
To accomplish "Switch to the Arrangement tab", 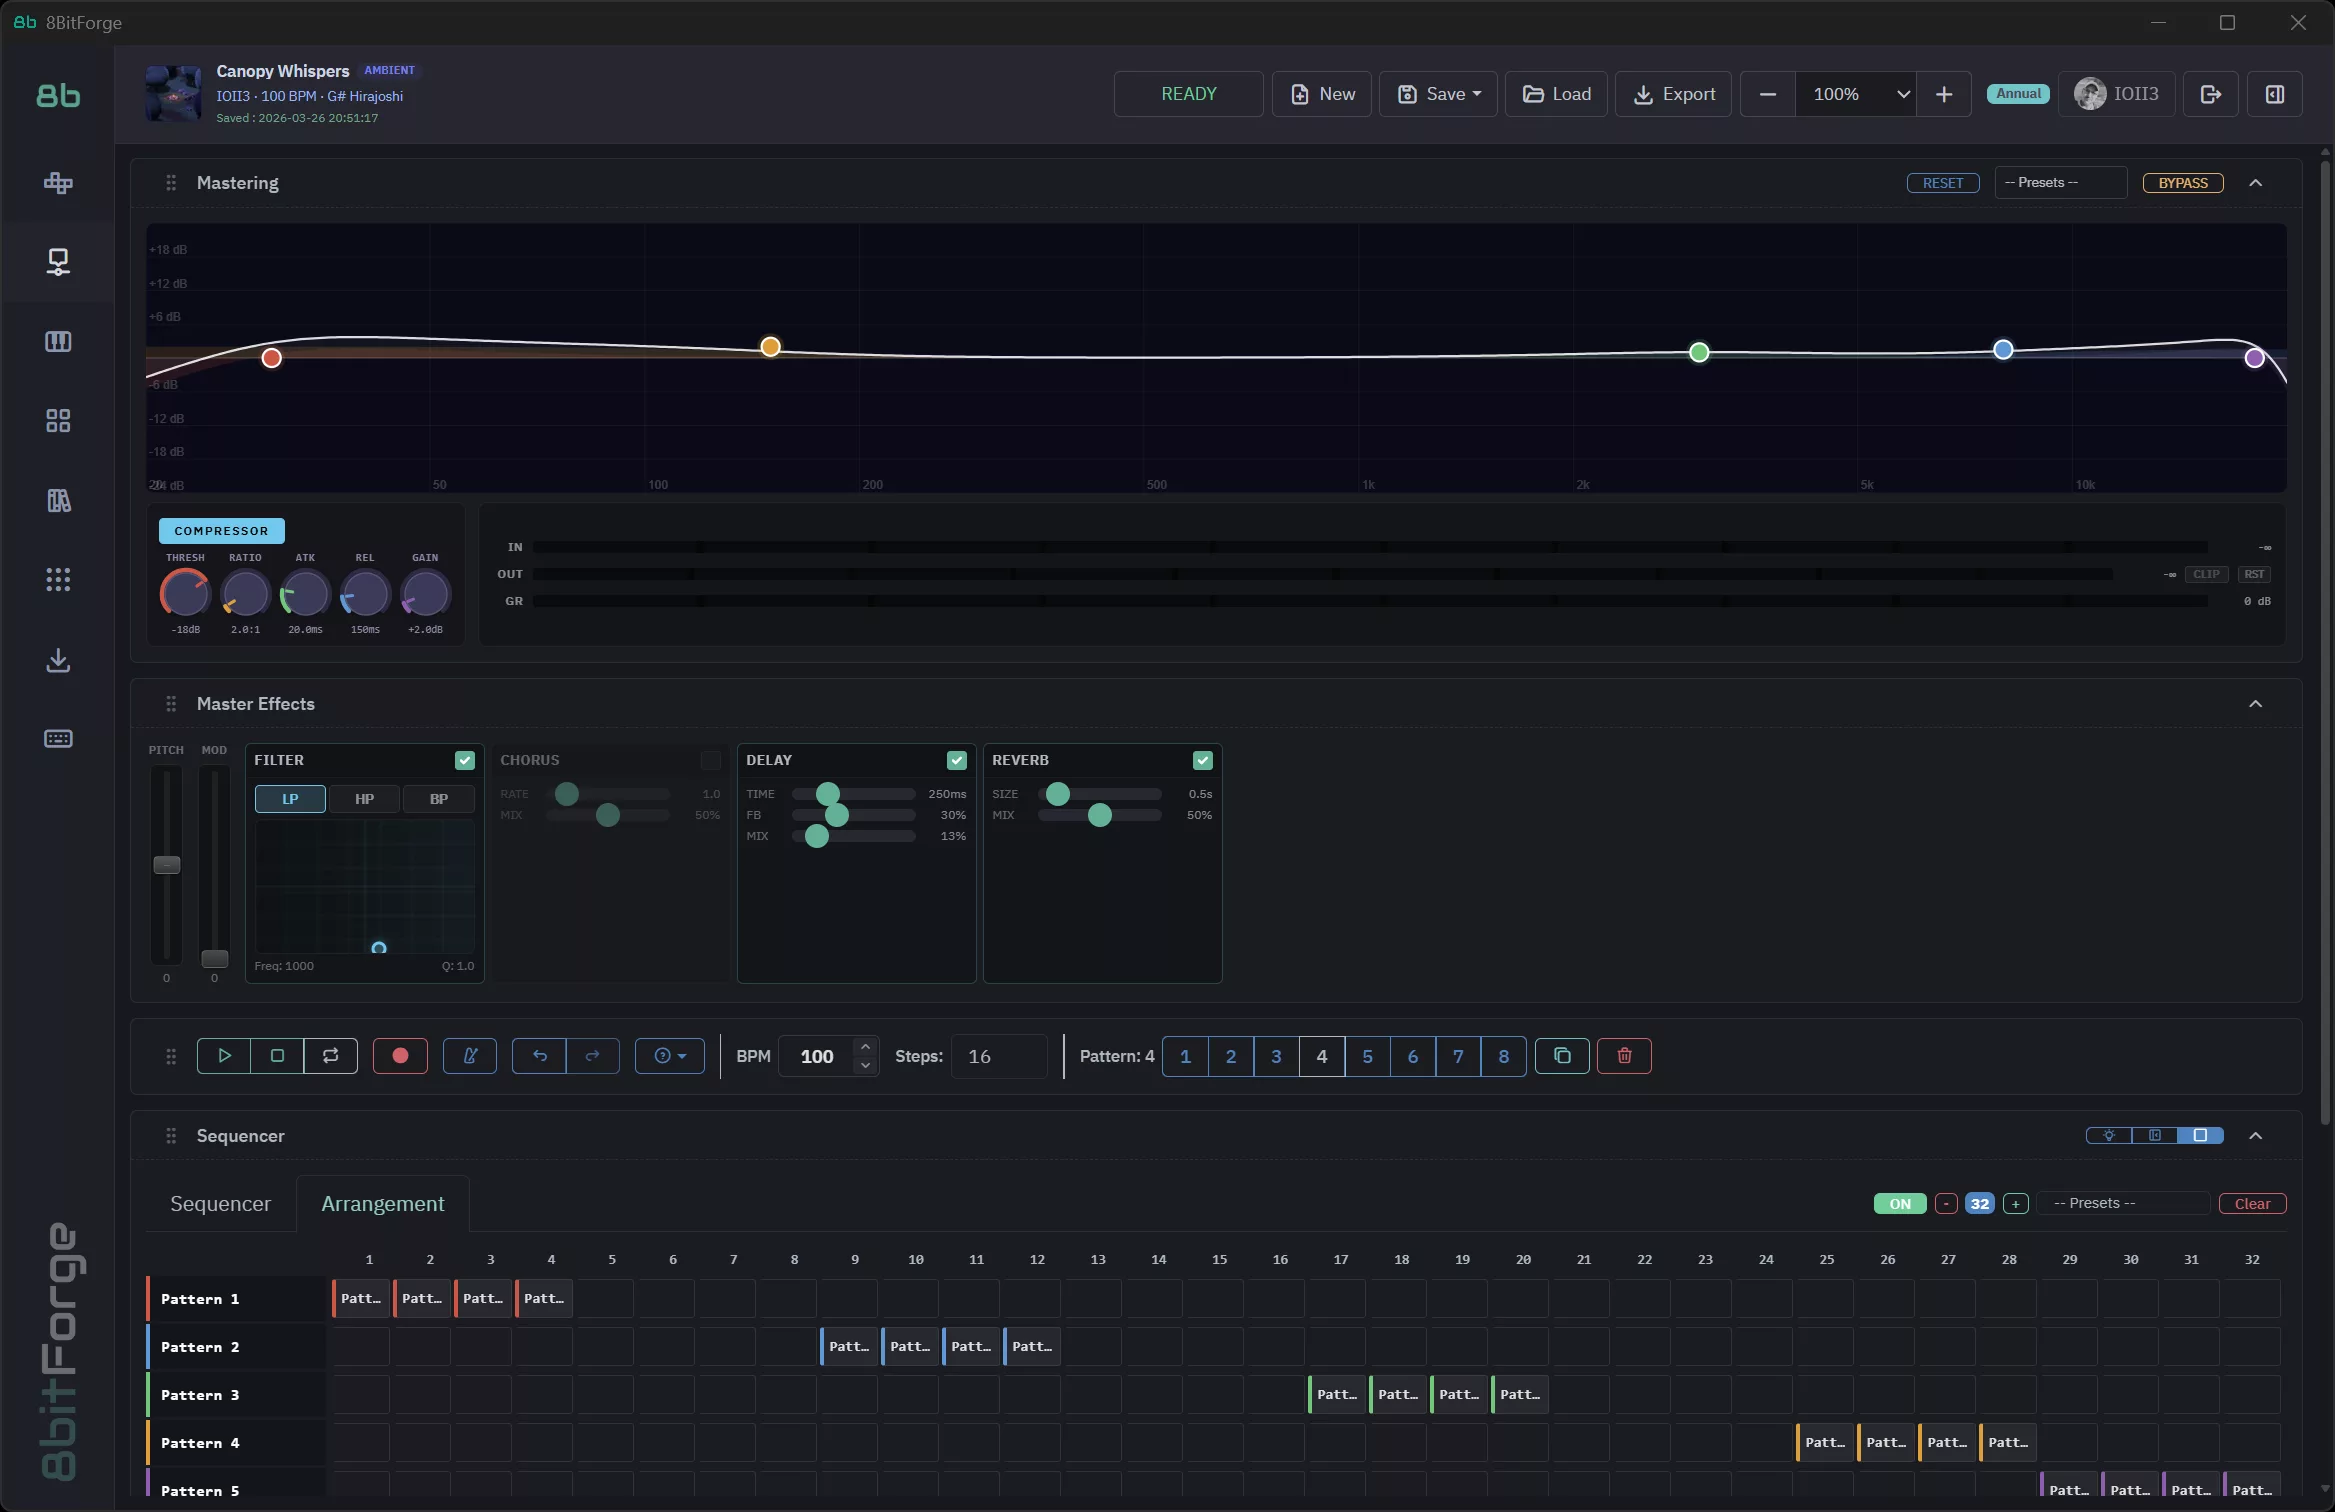I will tap(383, 1203).
